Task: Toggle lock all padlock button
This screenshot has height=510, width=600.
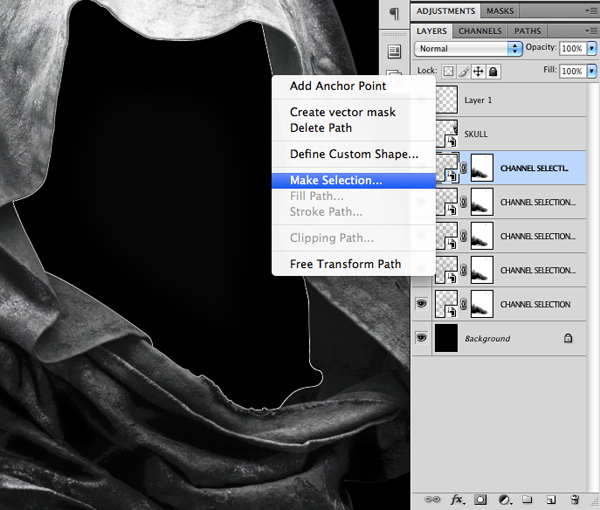Action: click(493, 72)
